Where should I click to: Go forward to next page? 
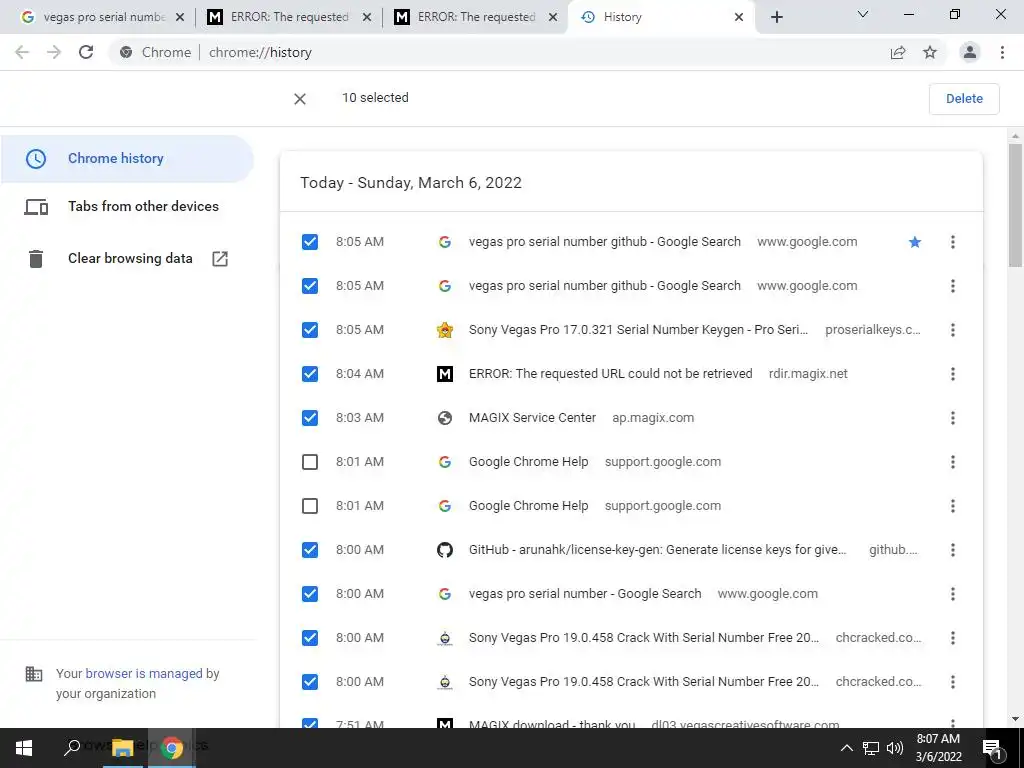[x=54, y=52]
